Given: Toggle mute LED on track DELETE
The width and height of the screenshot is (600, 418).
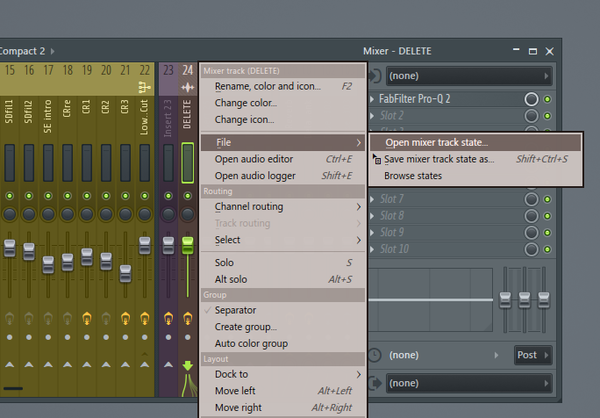Looking at the screenshot, I should click(x=188, y=196).
